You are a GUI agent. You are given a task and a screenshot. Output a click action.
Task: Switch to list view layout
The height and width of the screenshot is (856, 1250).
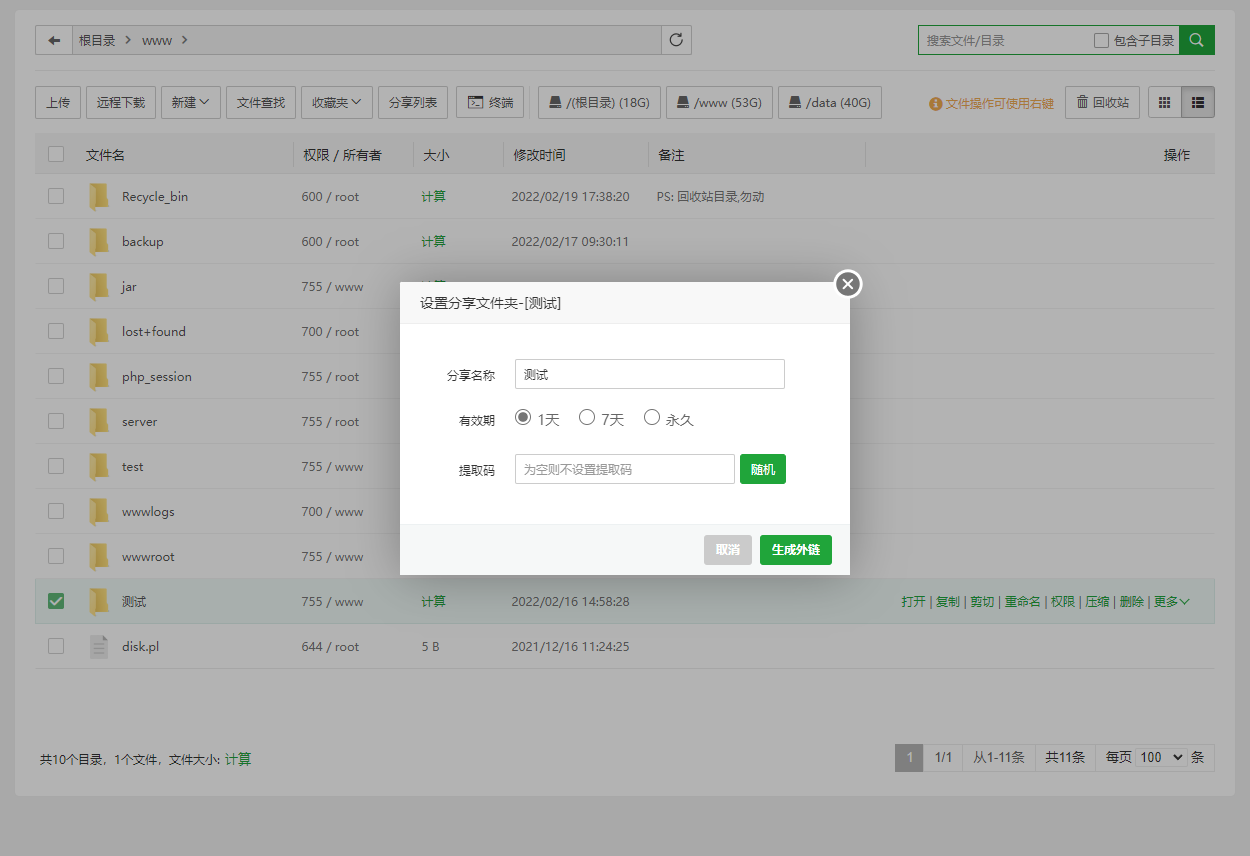tap(1196, 102)
